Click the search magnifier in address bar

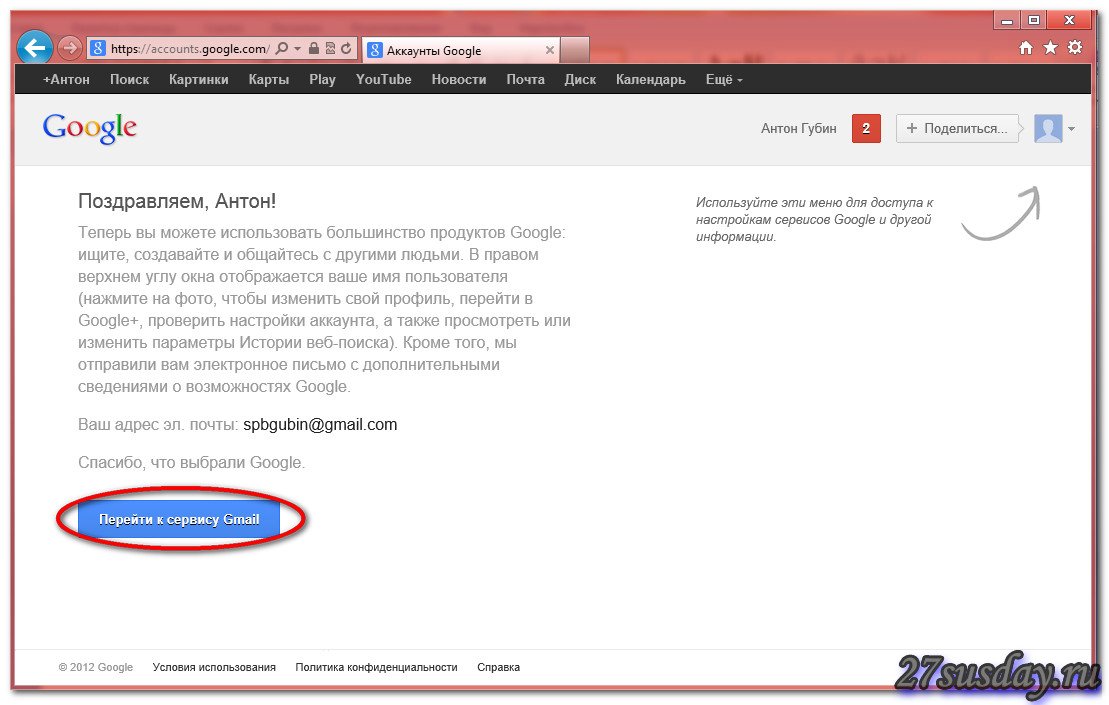click(281, 48)
